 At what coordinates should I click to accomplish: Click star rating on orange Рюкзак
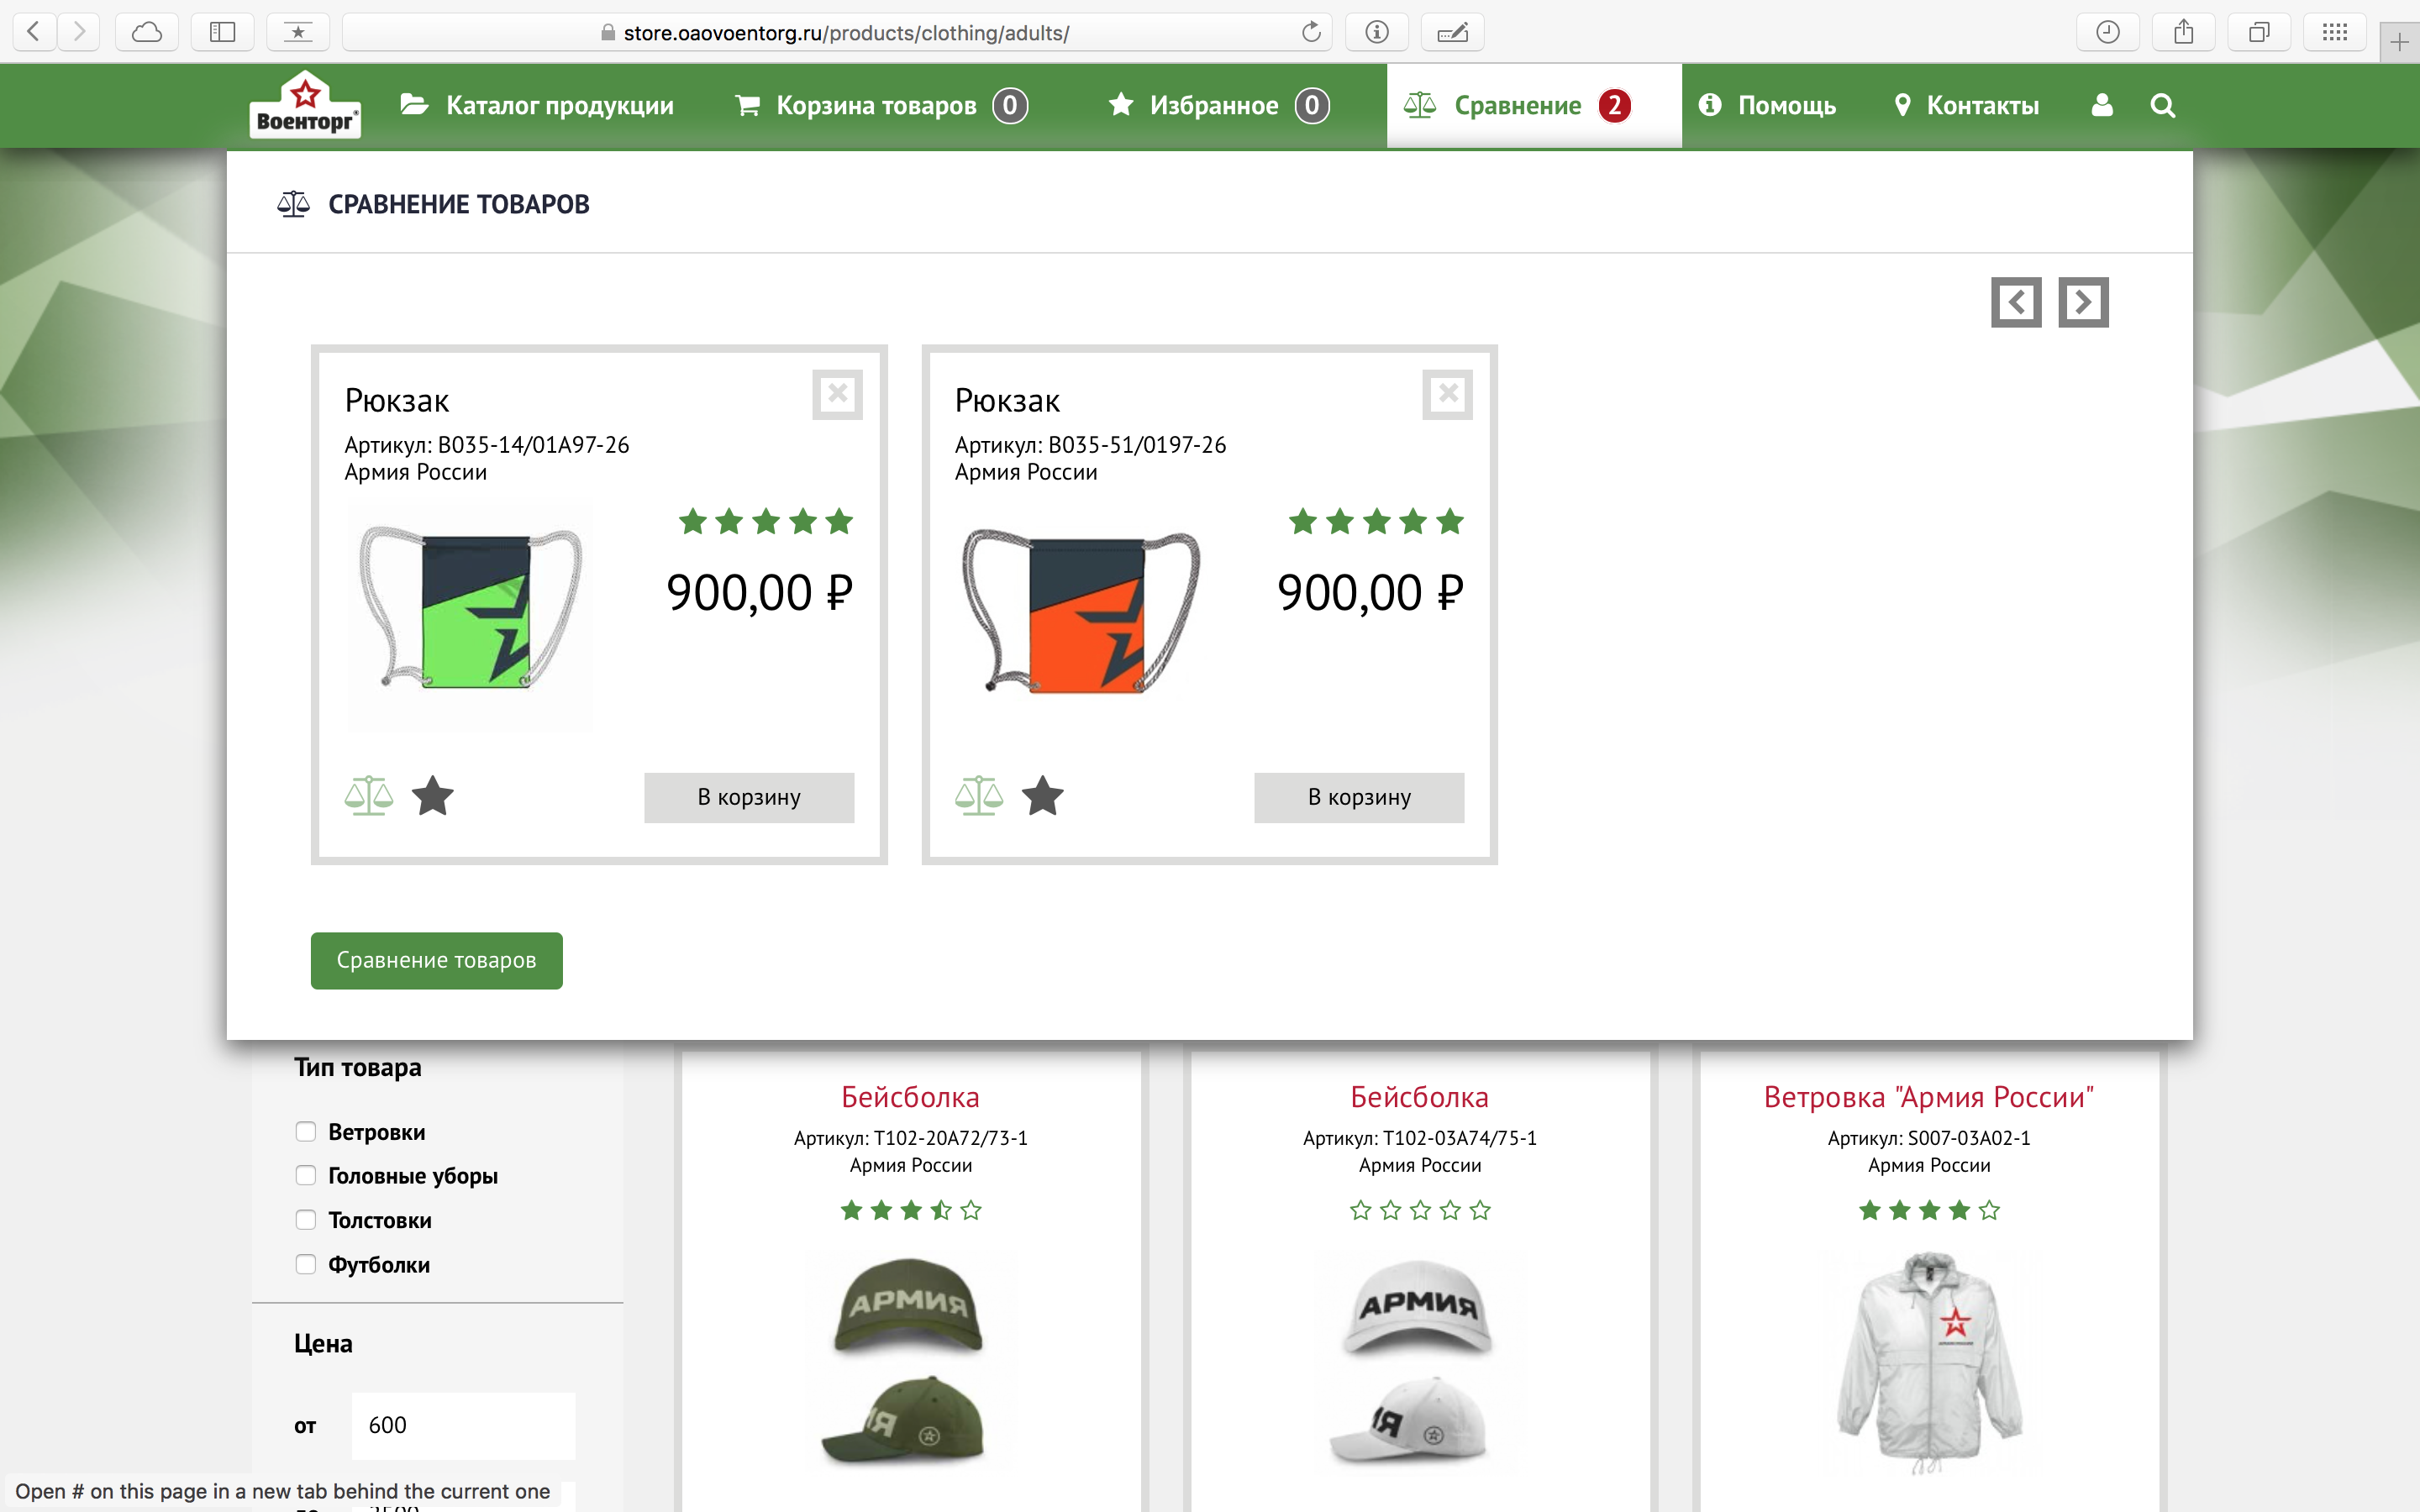click(x=1376, y=521)
